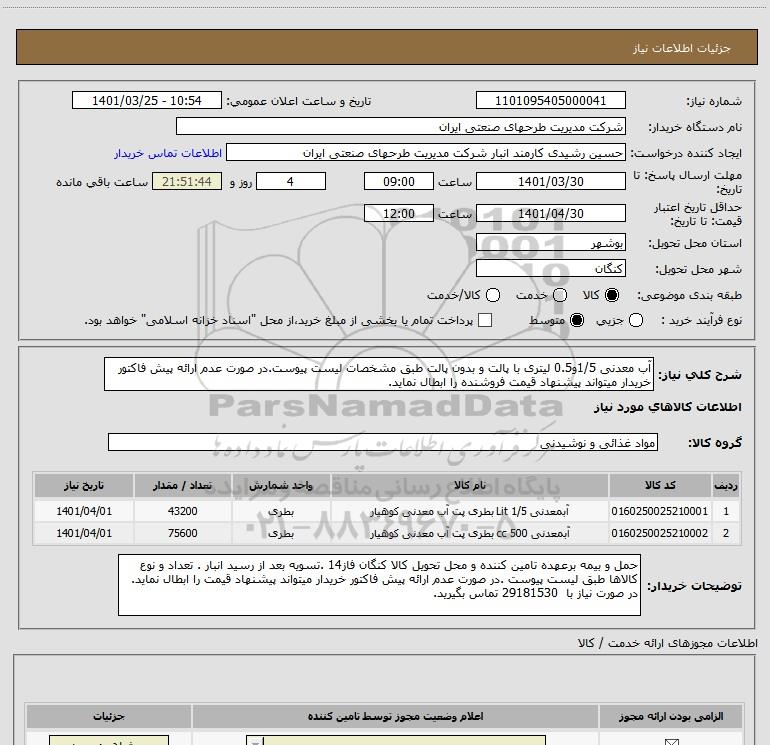Viewport: 770px width, 745px height.
Task: Click buyer organization name field
Action: (x=401, y=126)
